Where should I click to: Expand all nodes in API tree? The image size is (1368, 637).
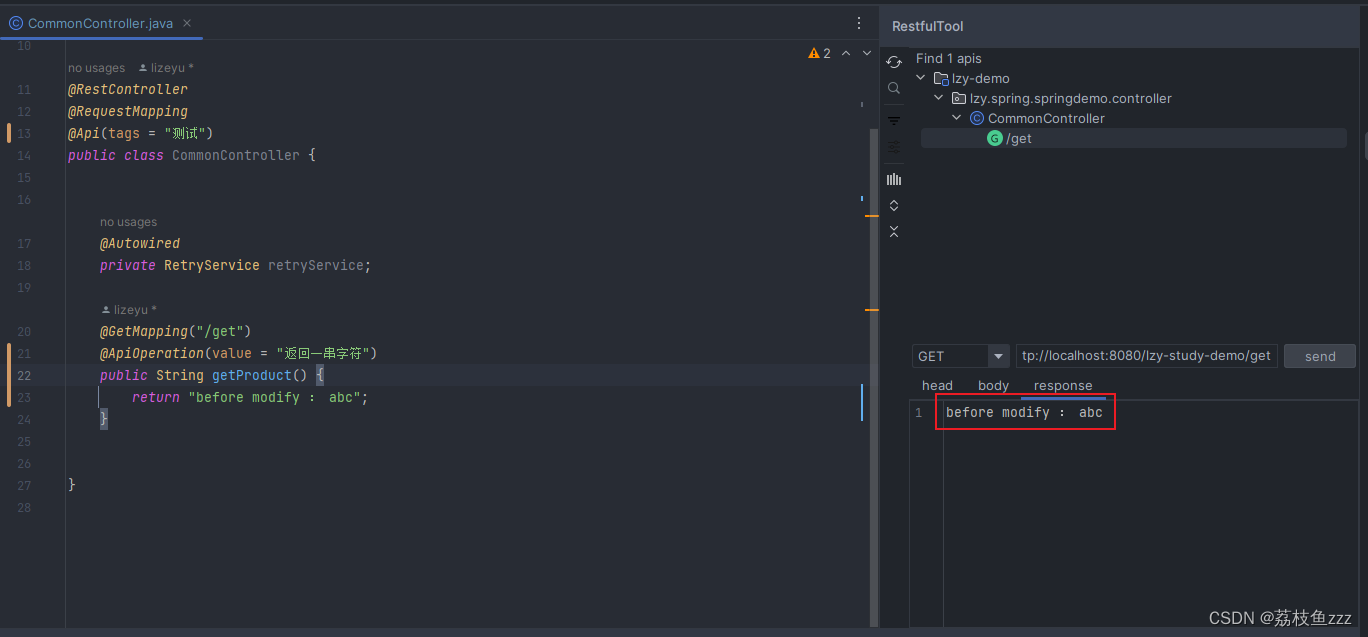click(894, 205)
